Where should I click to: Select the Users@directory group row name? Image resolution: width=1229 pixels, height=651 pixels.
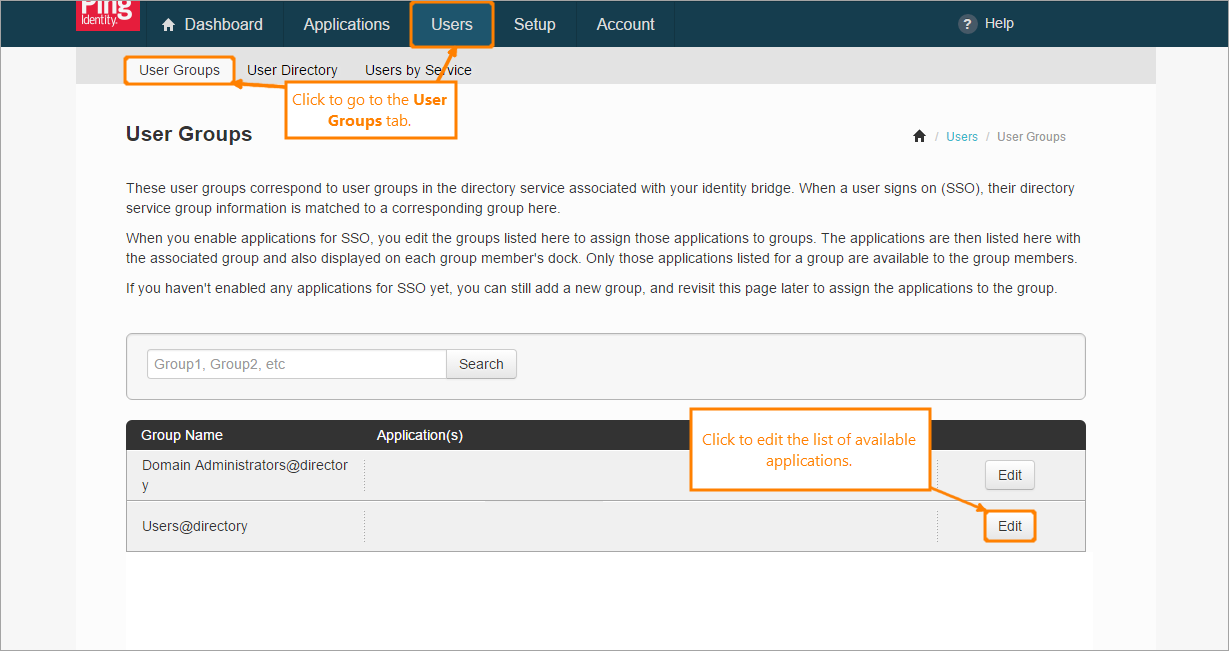(x=195, y=526)
